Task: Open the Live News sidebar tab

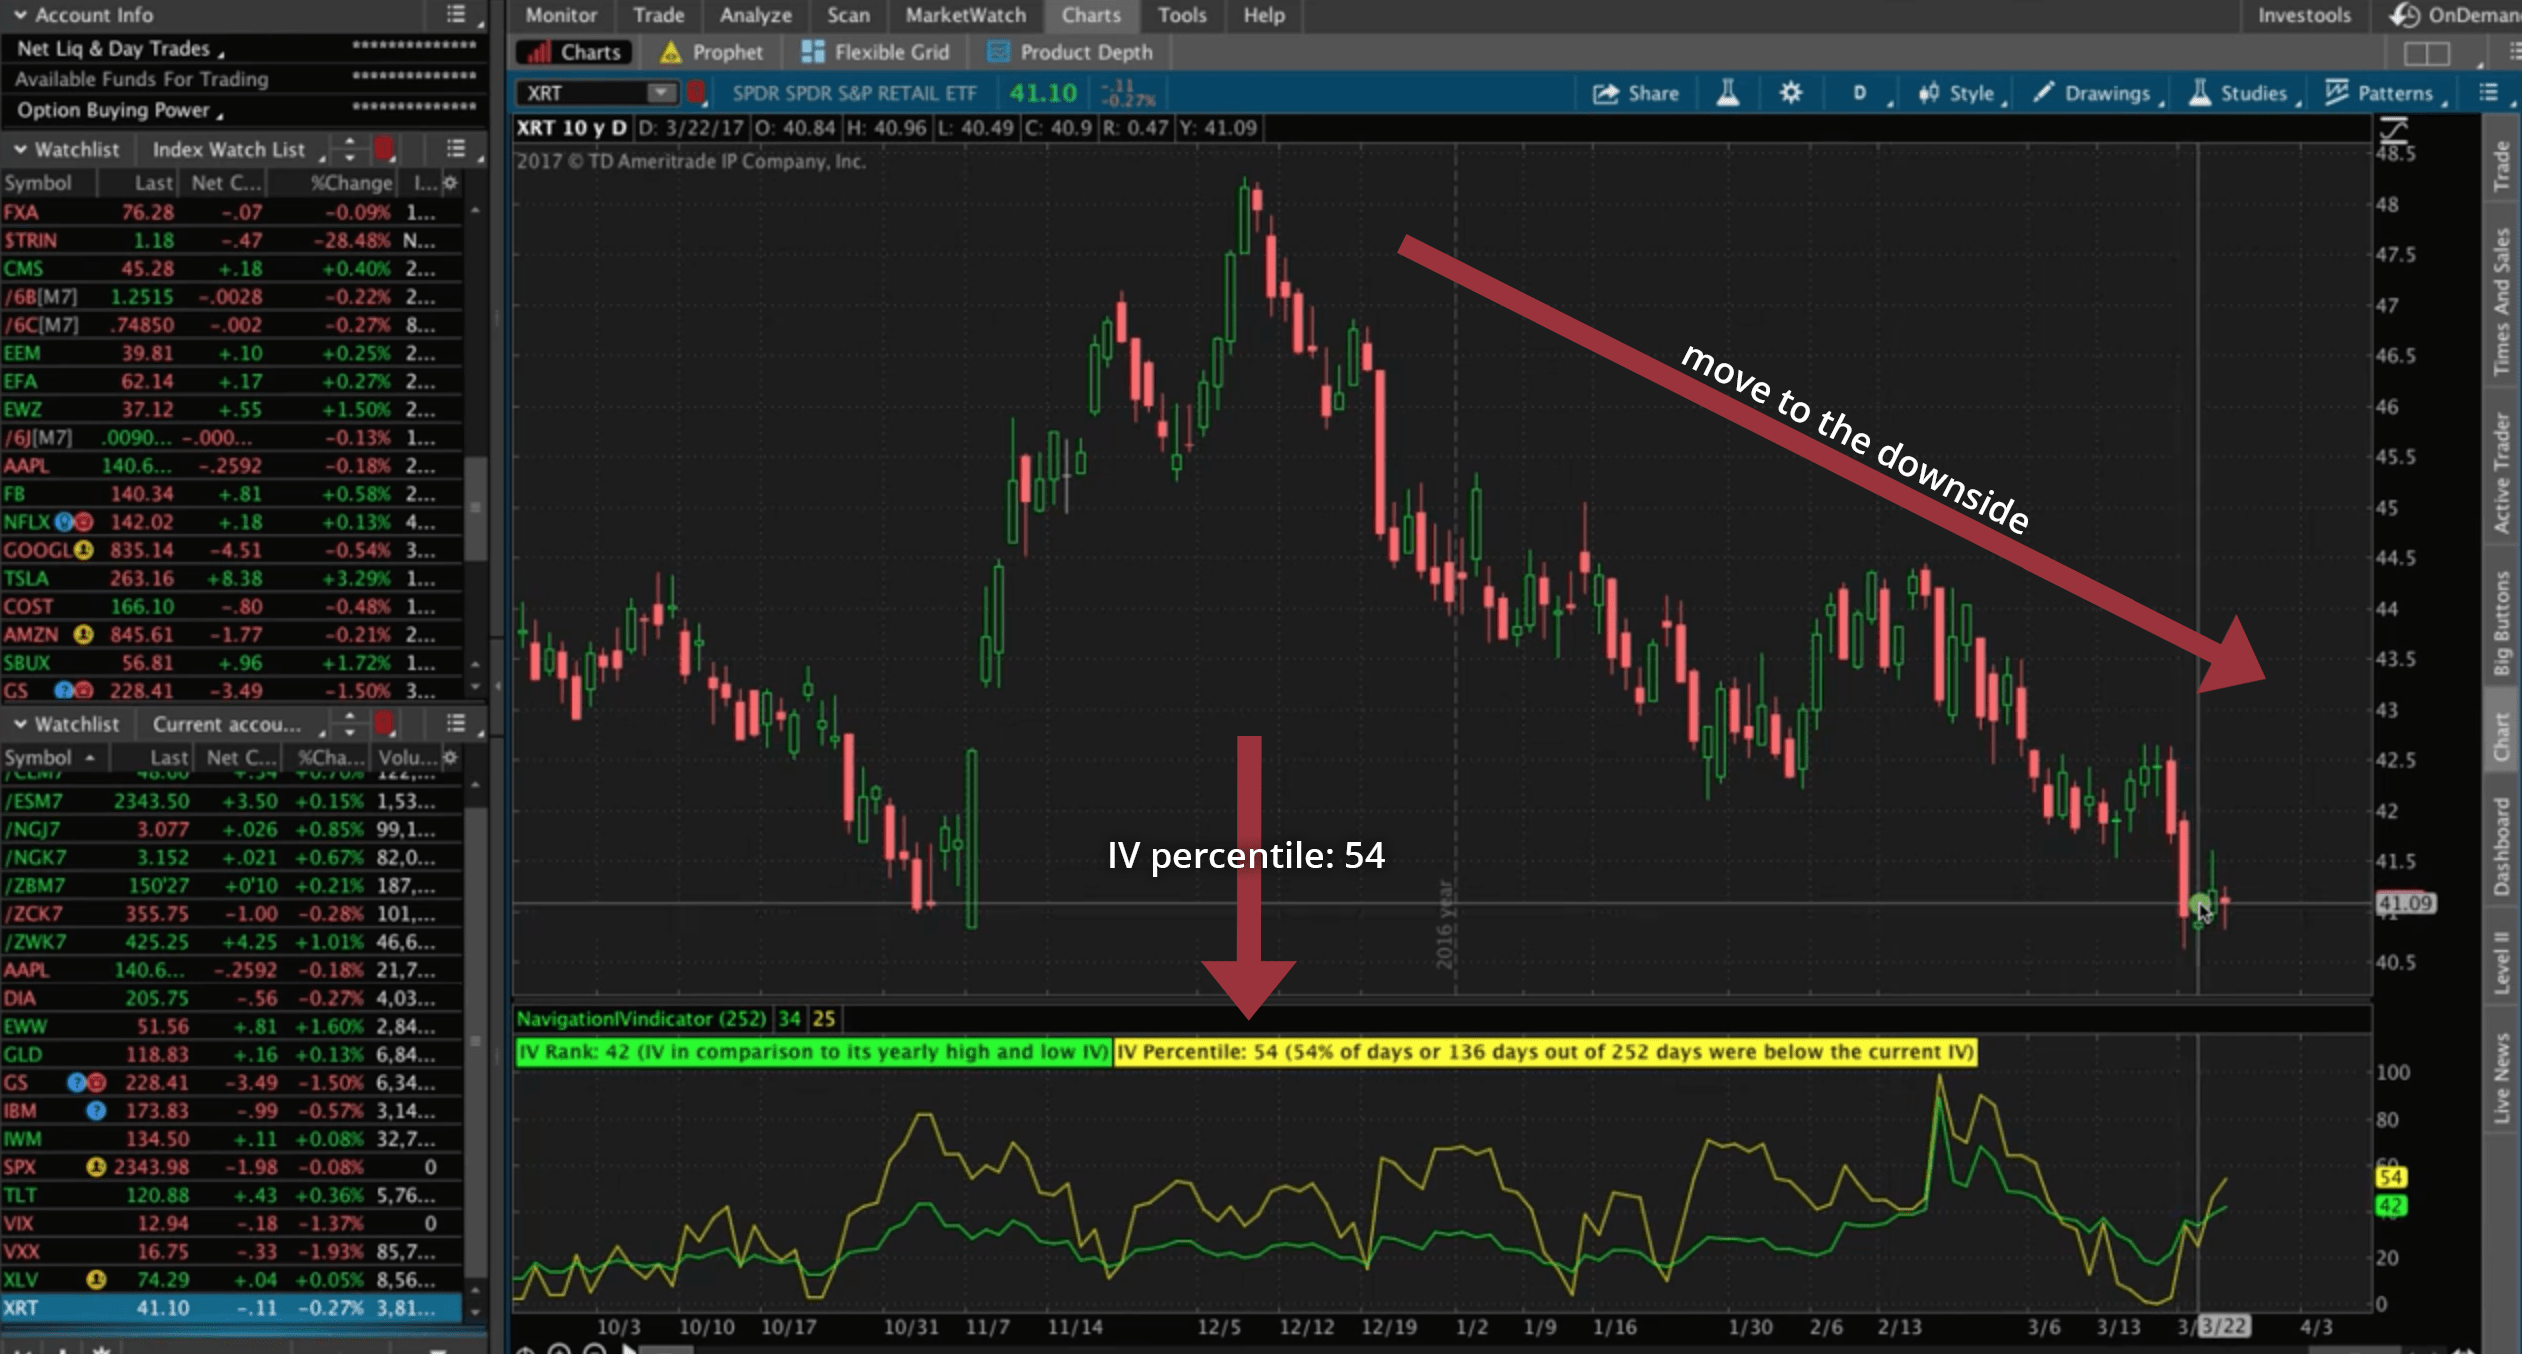Action: point(2502,1078)
